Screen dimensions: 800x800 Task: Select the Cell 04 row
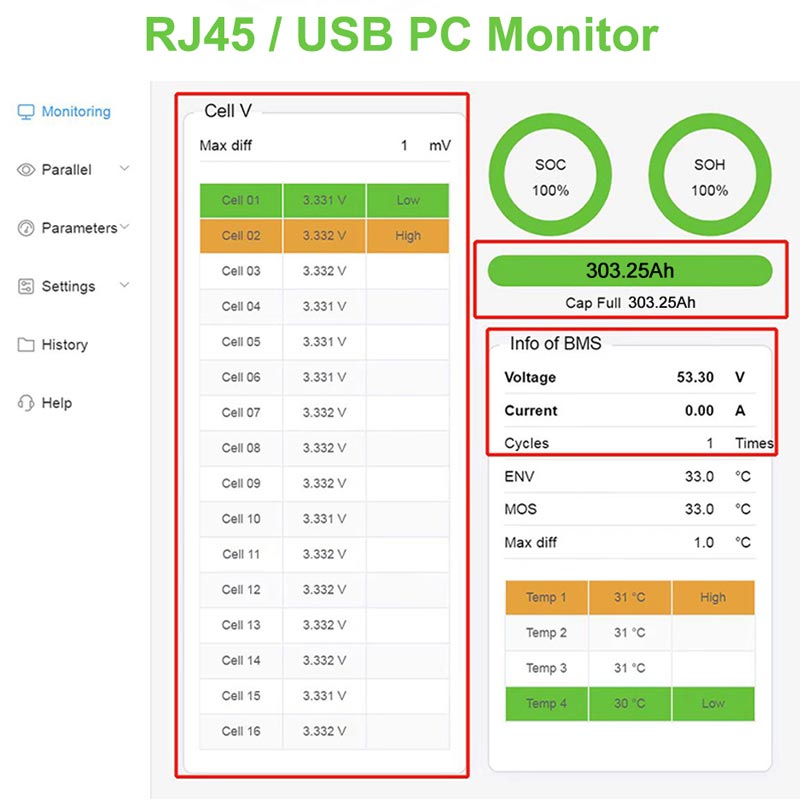[x=324, y=307]
